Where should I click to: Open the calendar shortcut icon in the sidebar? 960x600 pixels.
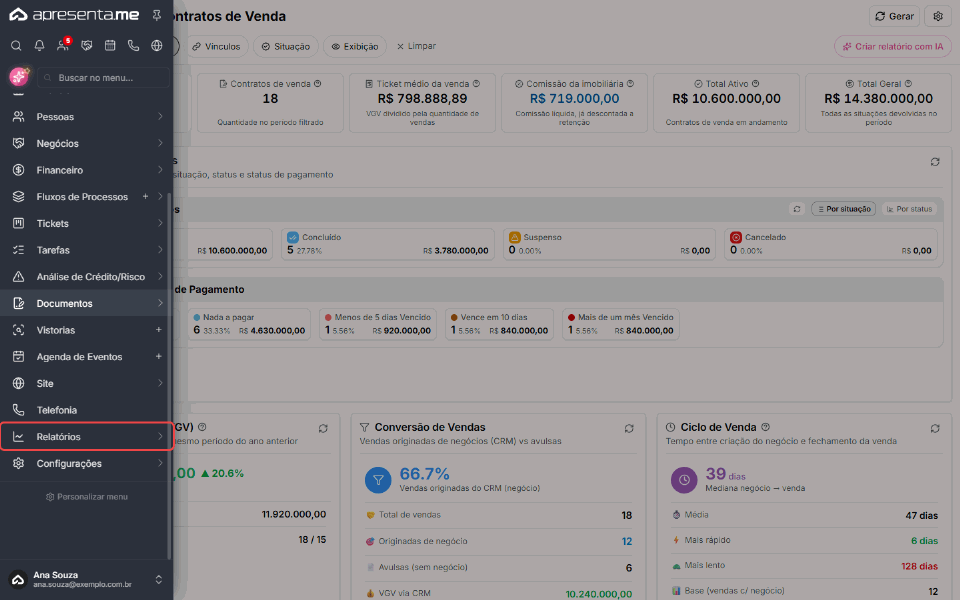[x=110, y=45]
